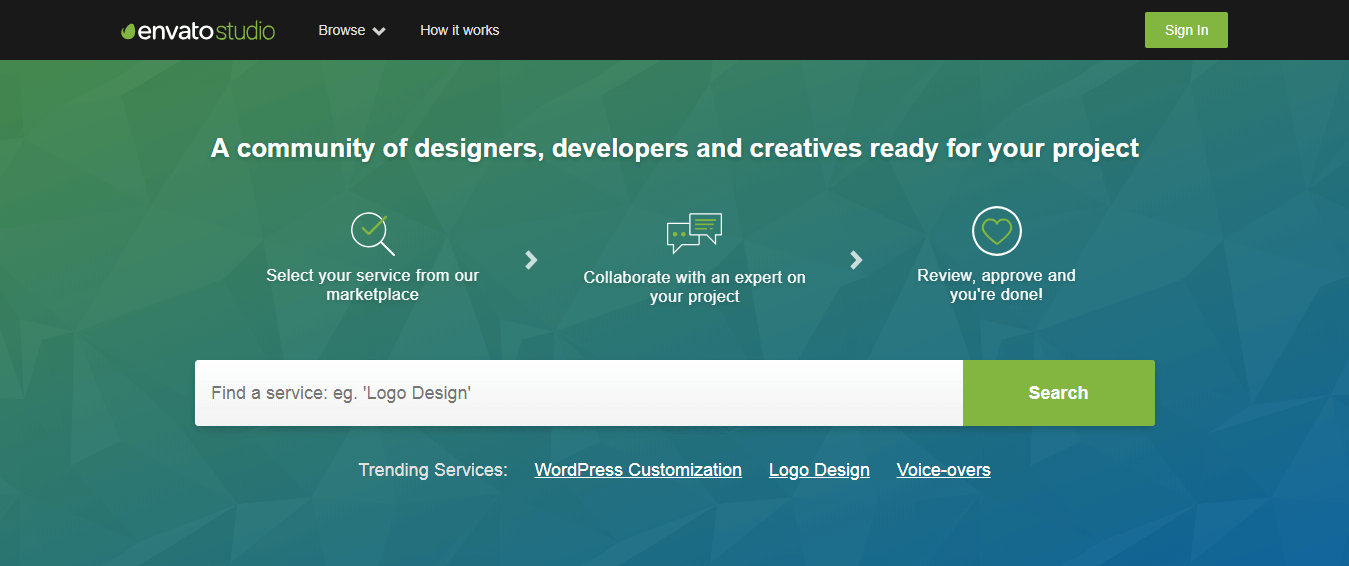Click the magnifying glass checkmark icon

(373, 233)
